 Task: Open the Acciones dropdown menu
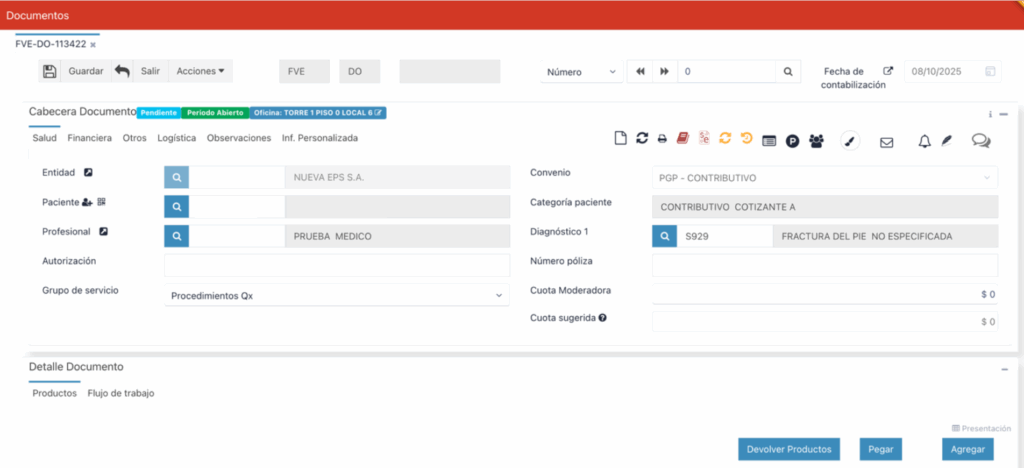pyautogui.click(x=200, y=71)
